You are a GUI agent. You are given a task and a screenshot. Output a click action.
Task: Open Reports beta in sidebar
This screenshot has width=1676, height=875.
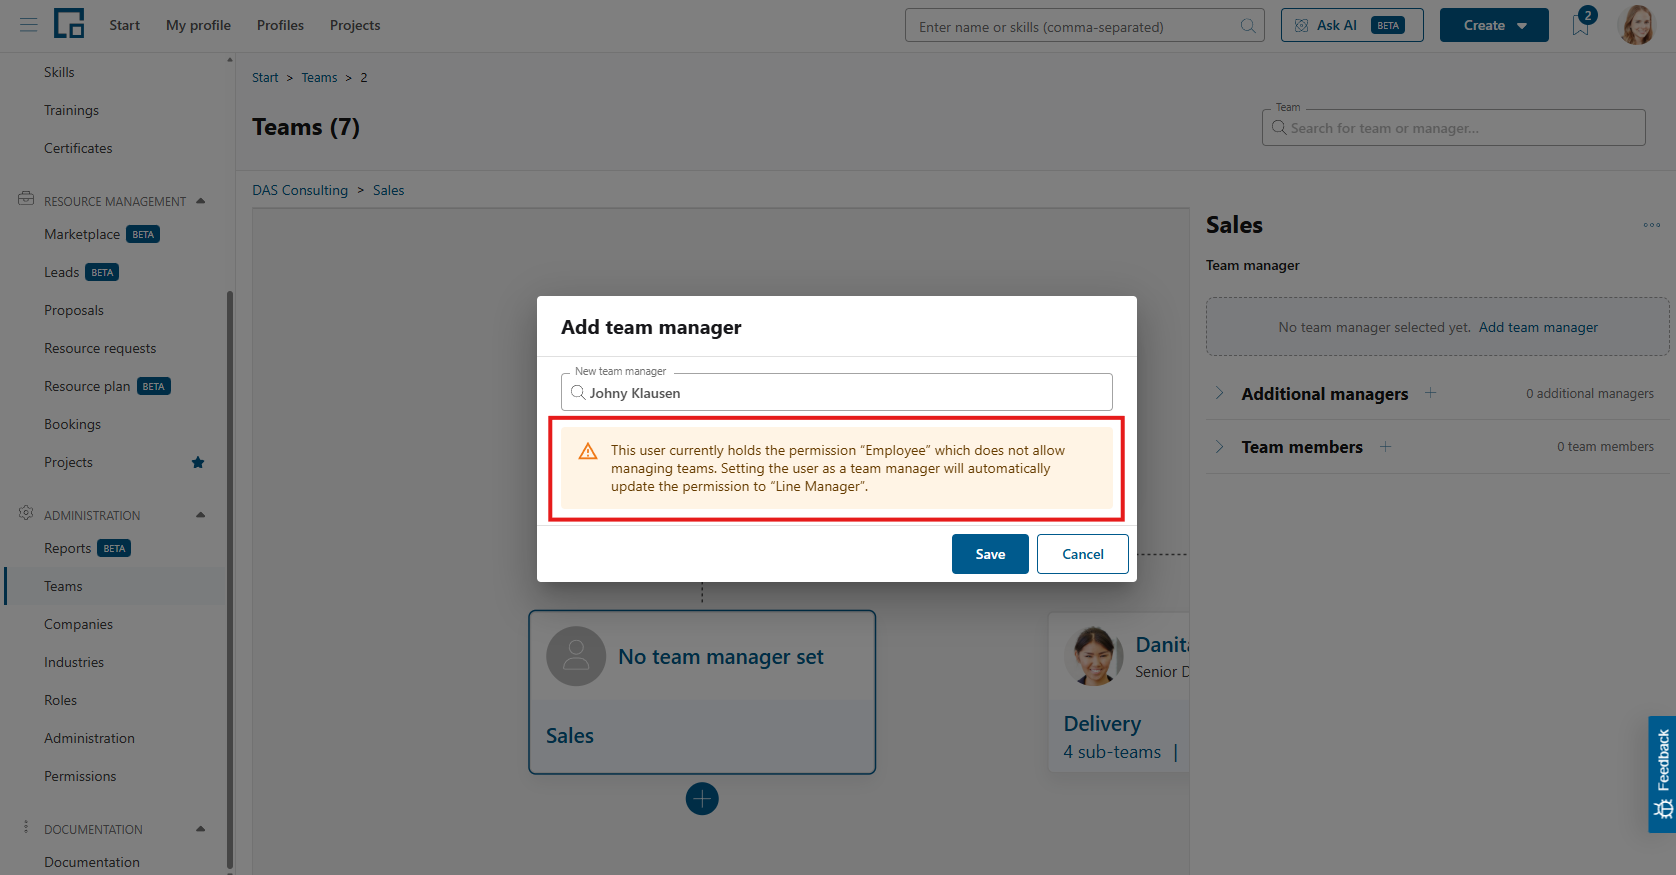click(x=87, y=548)
